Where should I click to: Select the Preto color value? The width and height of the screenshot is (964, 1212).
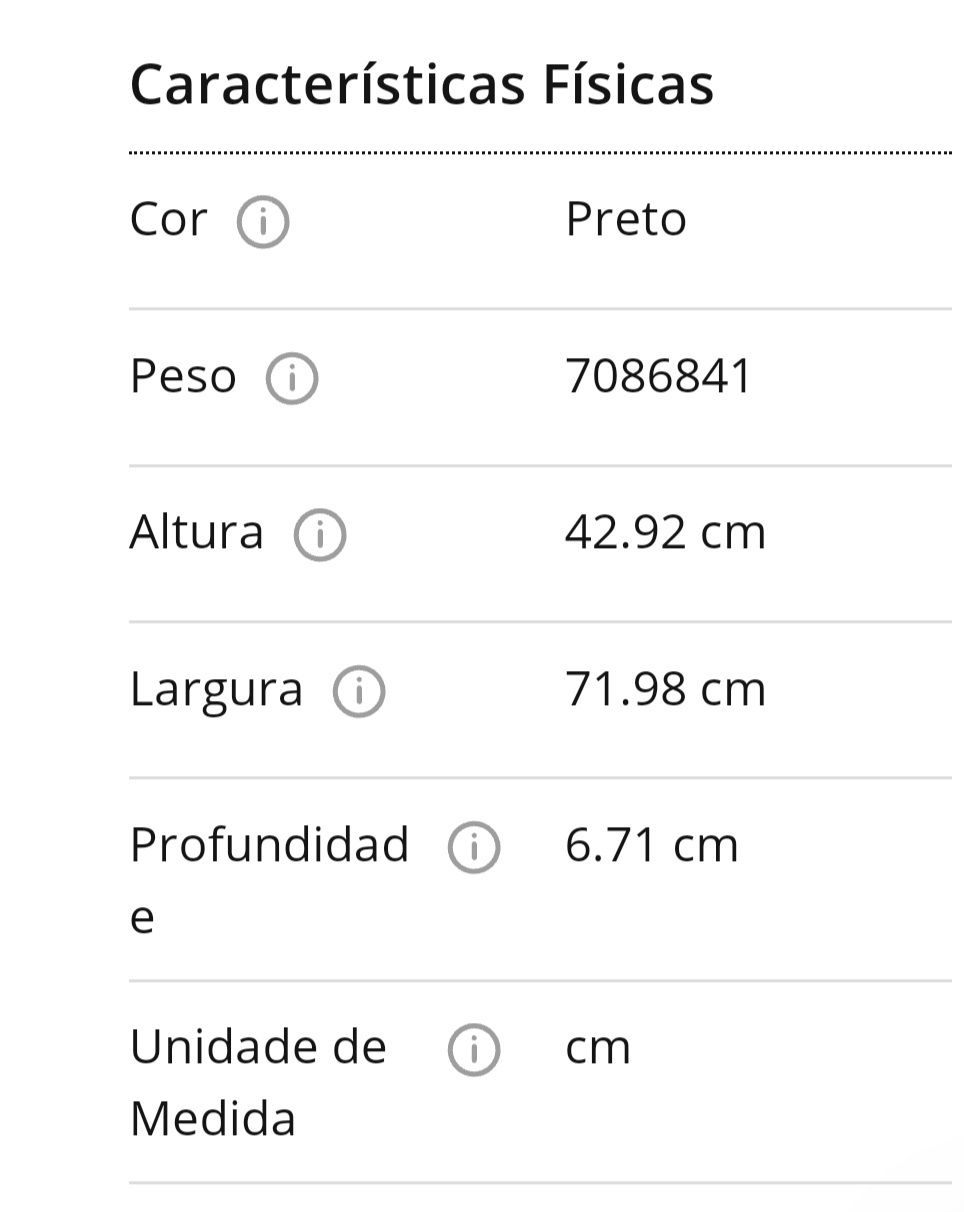[x=626, y=219]
